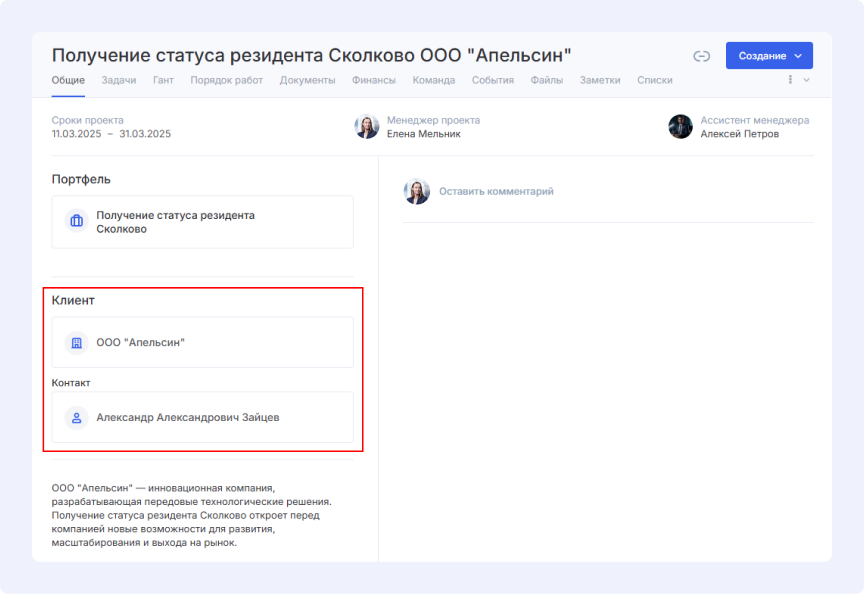Click the person icon beside Александр Зайцев
This screenshot has width=864, height=594.
(75, 417)
